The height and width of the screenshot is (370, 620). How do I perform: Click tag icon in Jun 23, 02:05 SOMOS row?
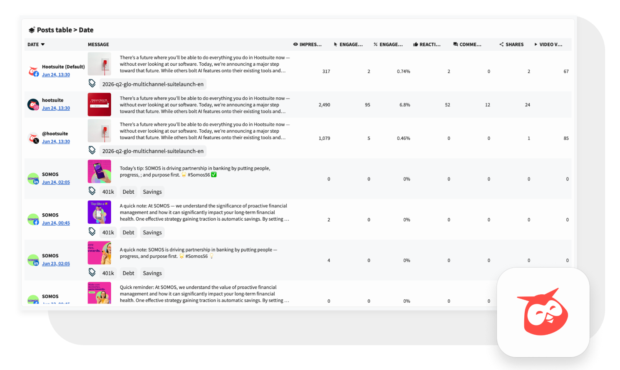[92, 272]
